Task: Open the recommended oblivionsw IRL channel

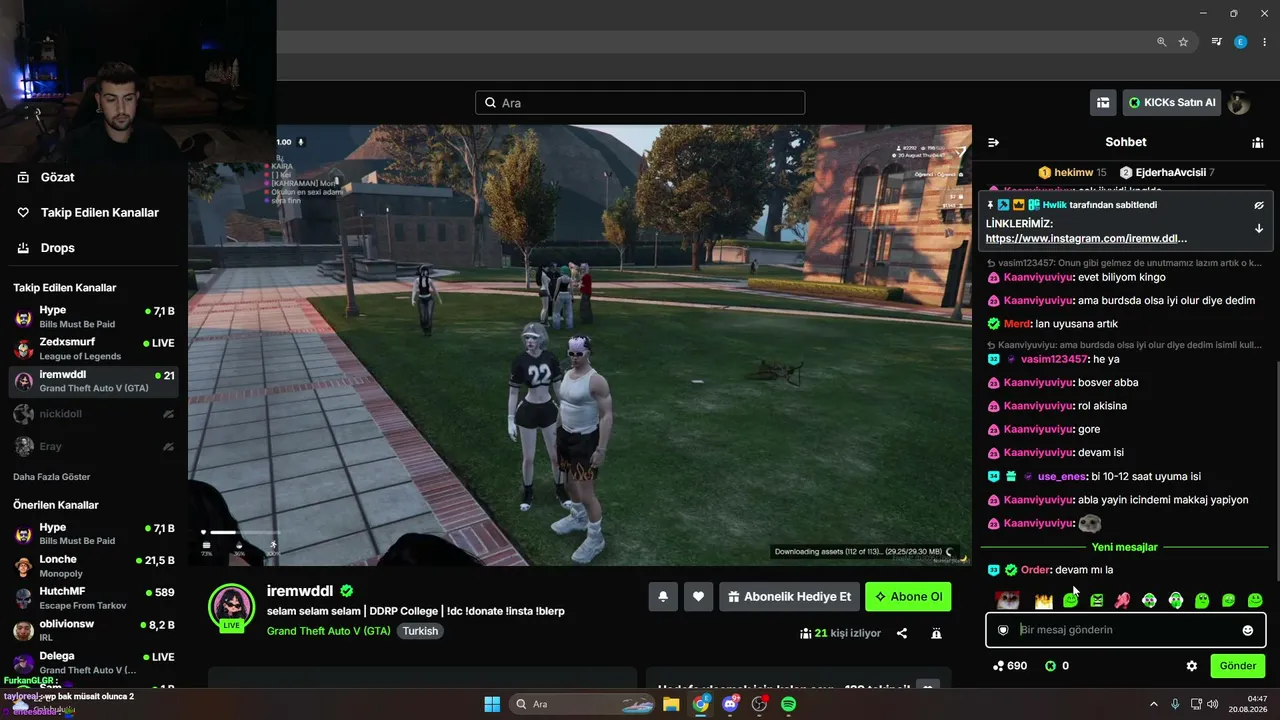Action: 94,630
